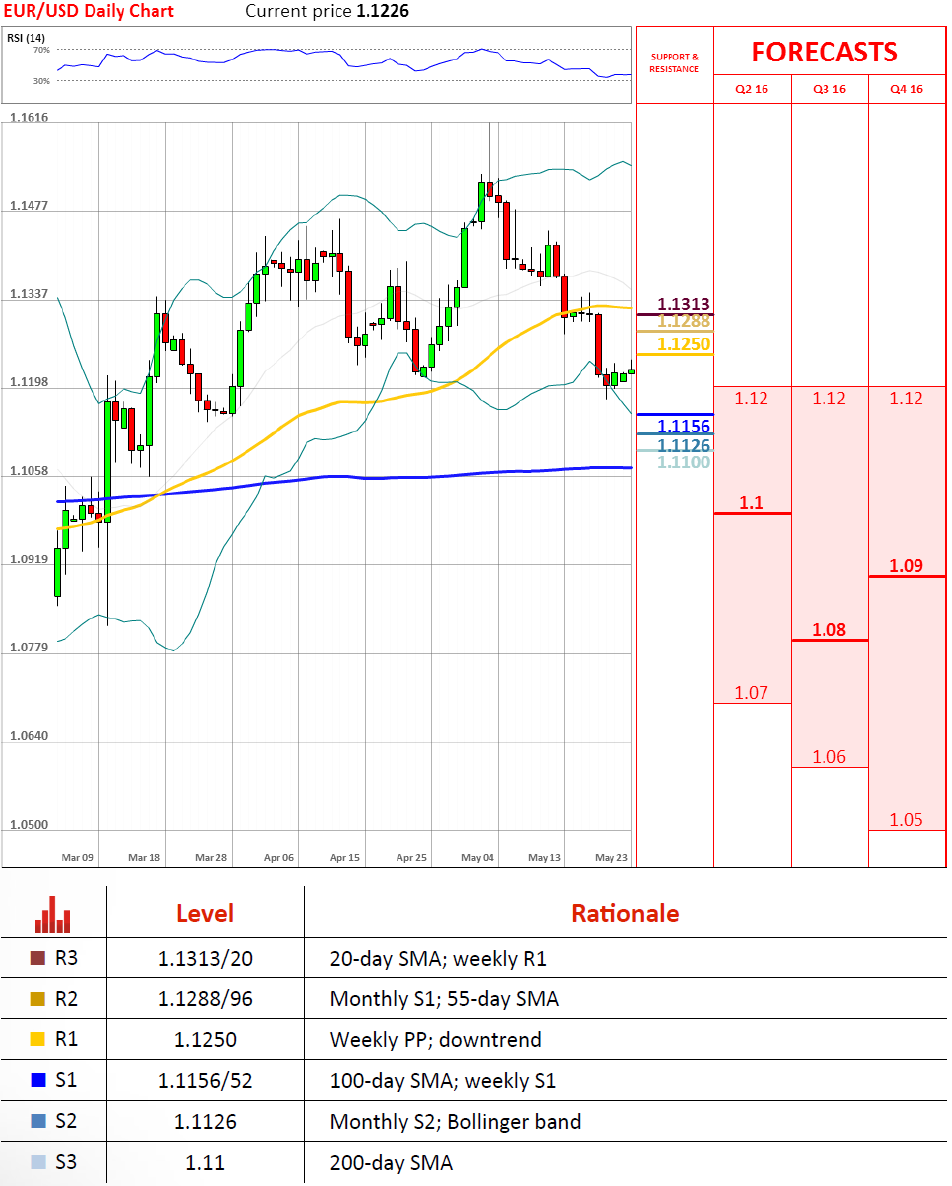
Task: Click the 1.1100 support level label
Action: click(x=684, y=462)
